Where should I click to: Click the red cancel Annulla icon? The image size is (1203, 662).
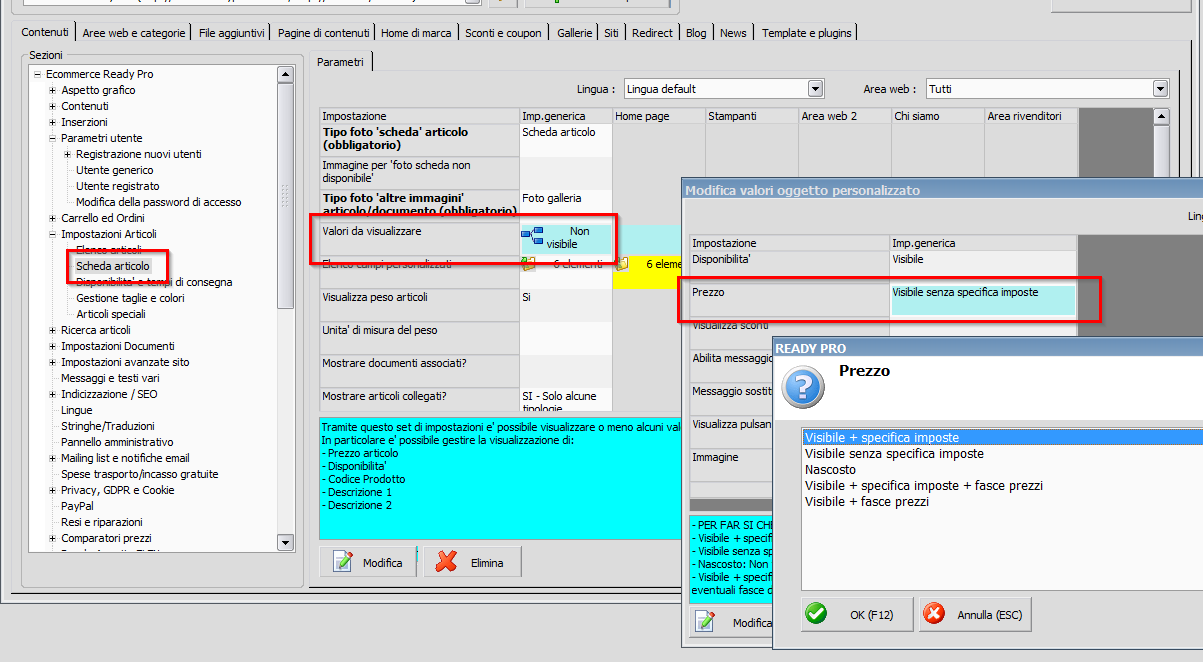point(933,614)
